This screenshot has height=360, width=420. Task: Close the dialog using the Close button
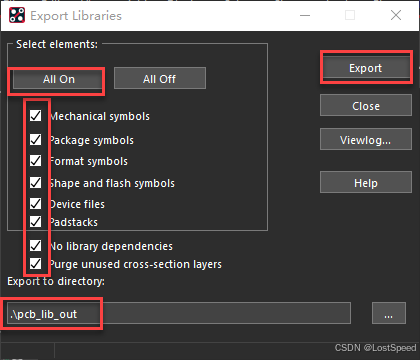(x=366, y=106)
